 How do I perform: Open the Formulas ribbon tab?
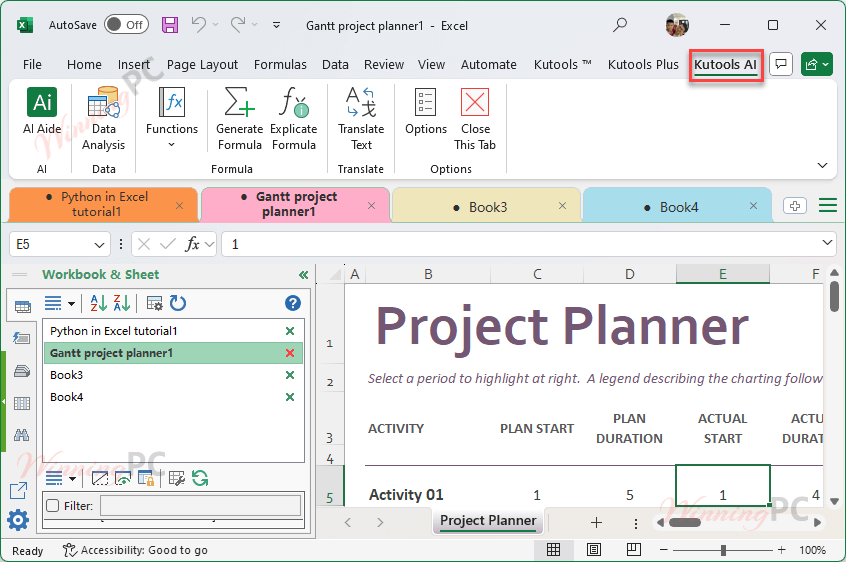(x=280, y=65)
